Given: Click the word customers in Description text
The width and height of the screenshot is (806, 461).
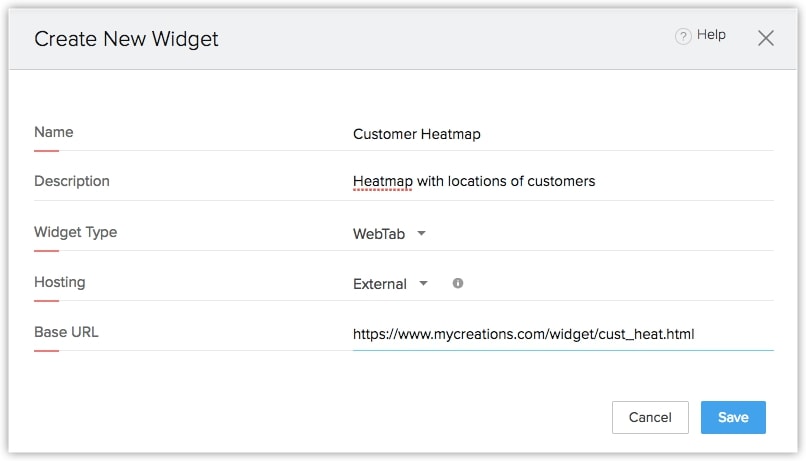Looking at the screenshot, I should coord(563,181).
